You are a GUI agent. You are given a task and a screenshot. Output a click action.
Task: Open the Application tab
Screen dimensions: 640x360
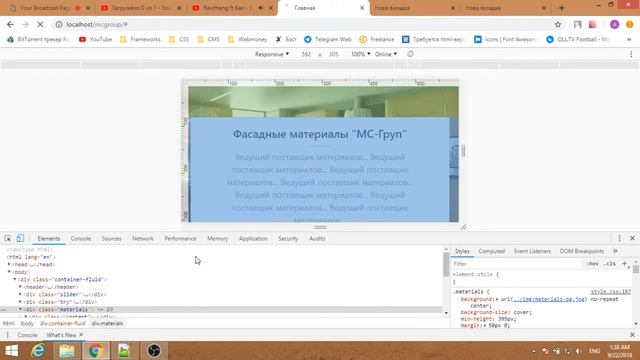pos(253,238)
